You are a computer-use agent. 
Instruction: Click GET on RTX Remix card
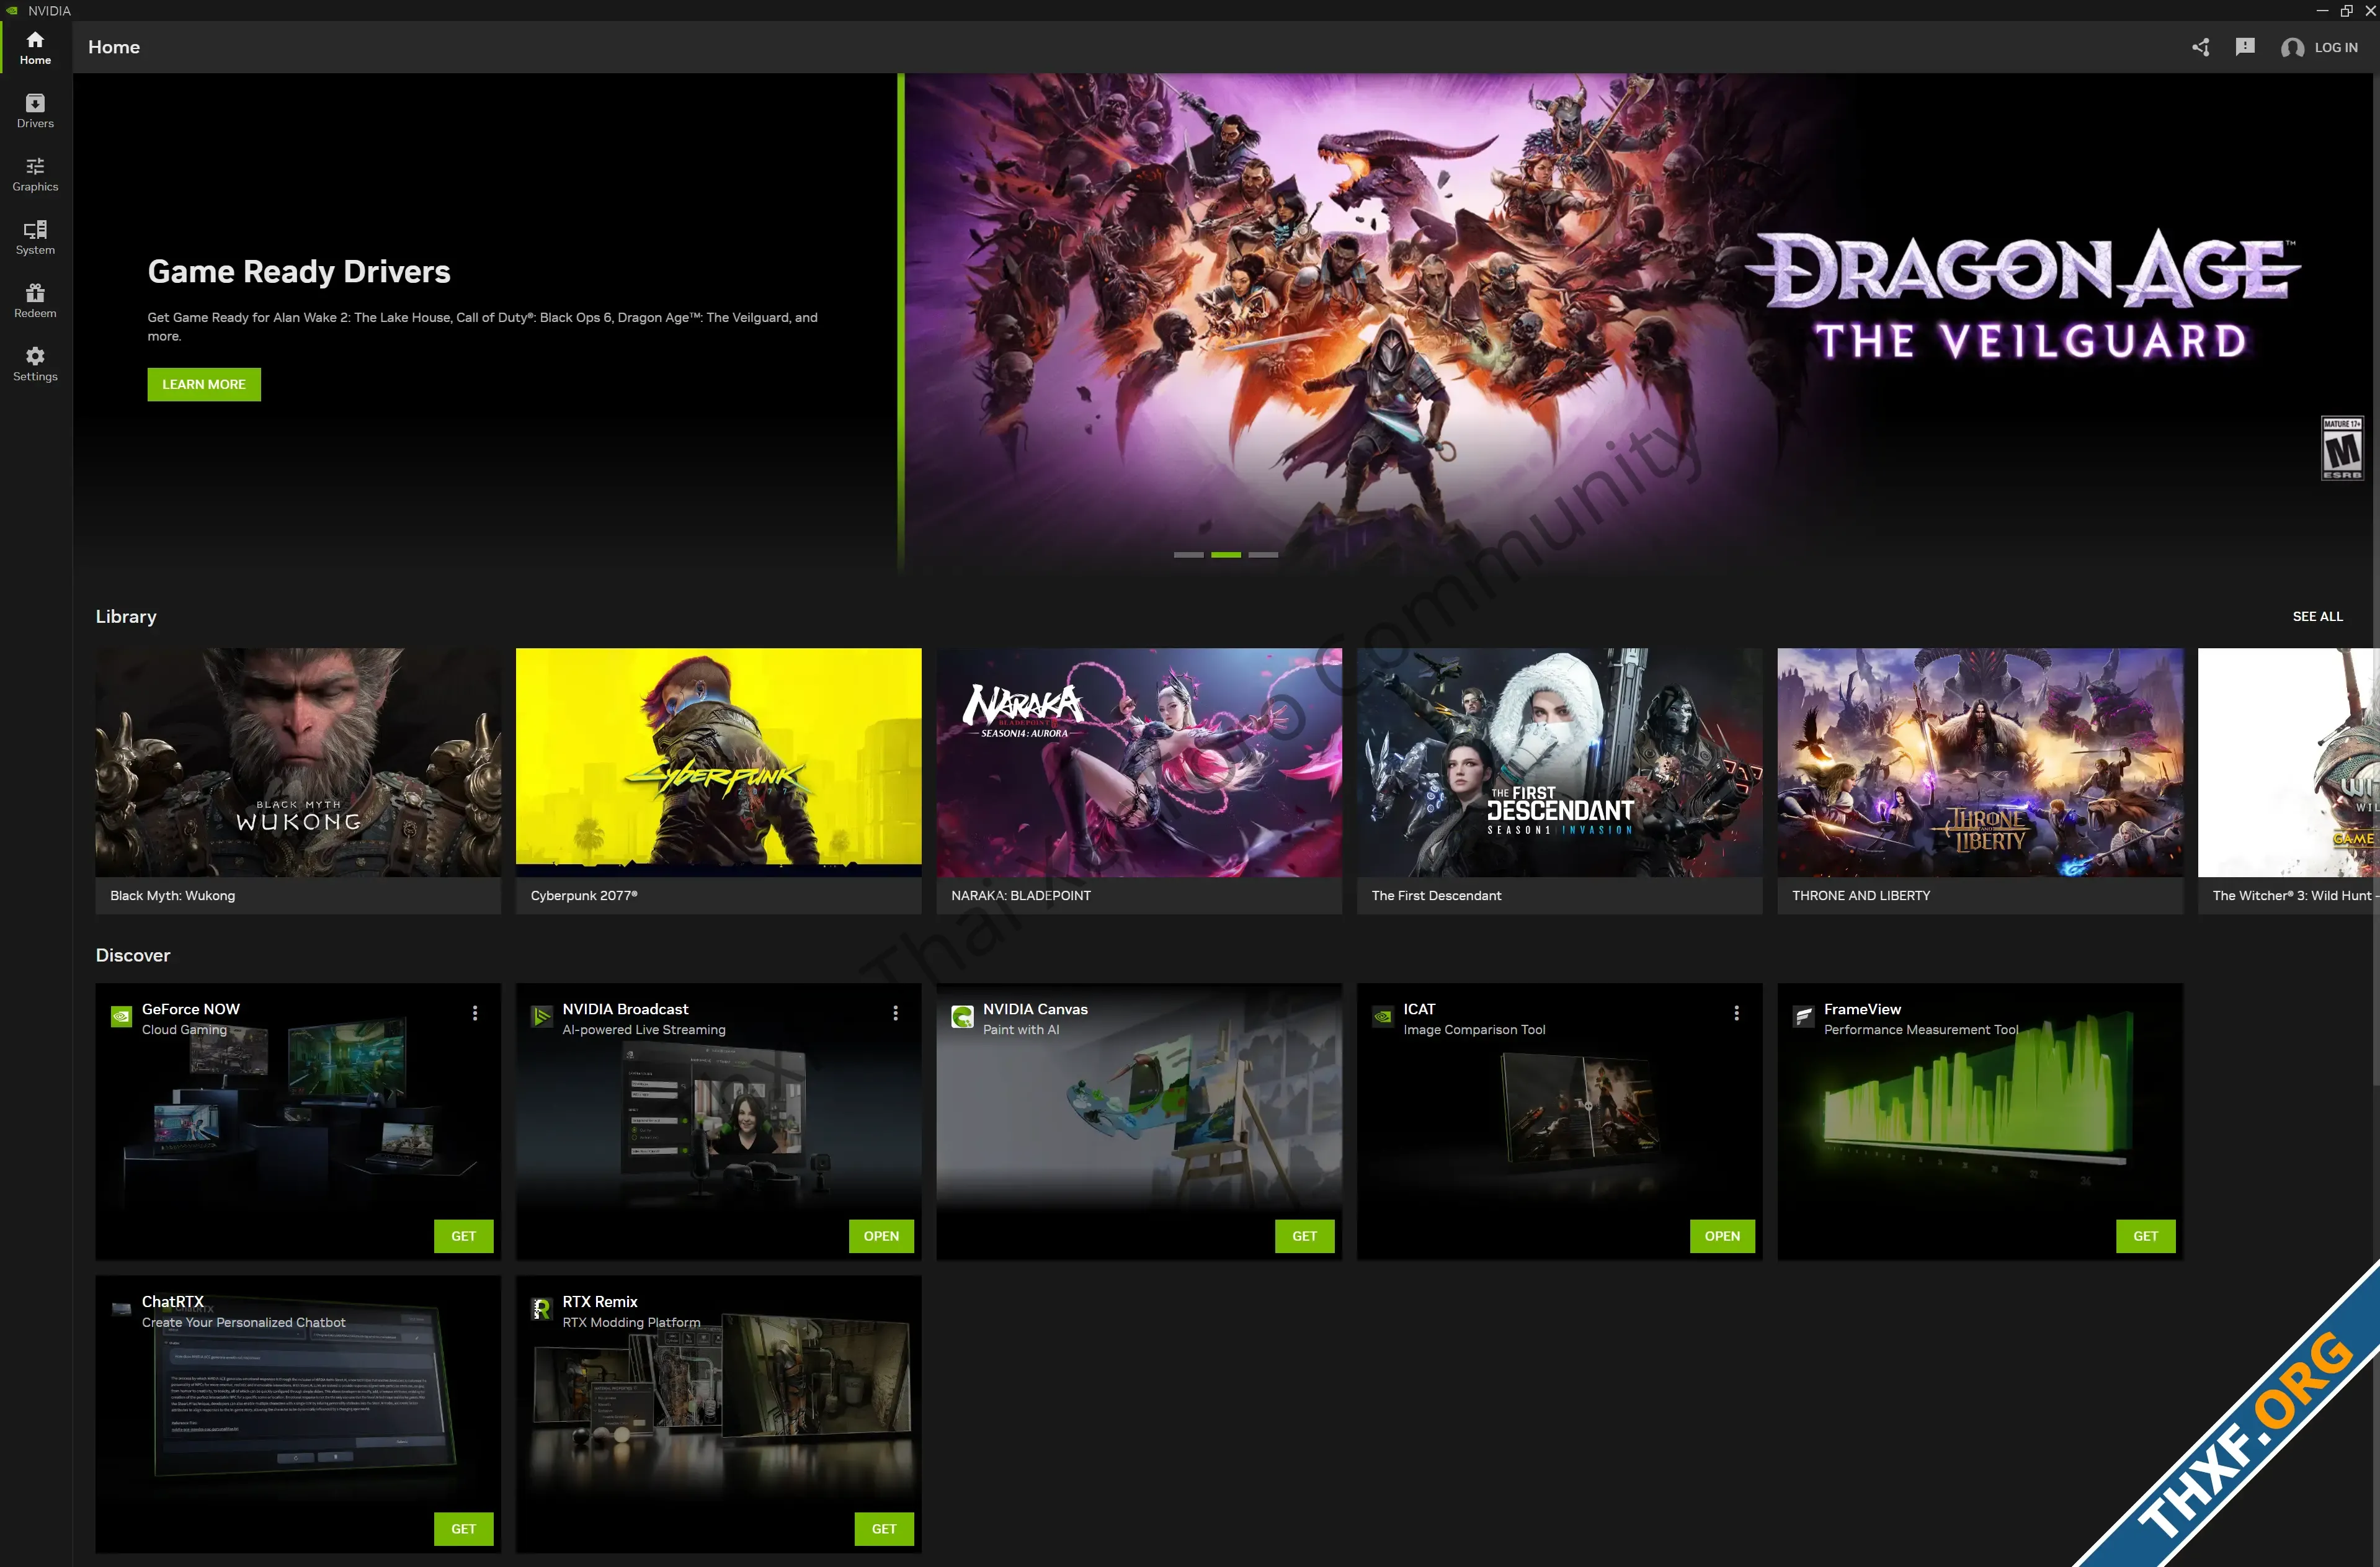tap(884, 1528)
